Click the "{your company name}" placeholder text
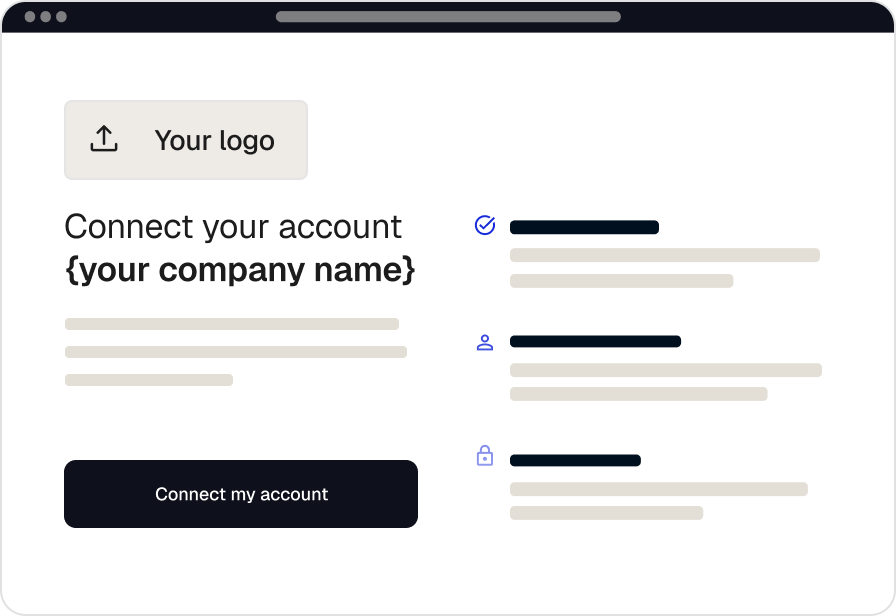Screen dimensions: 896x616 coord(240,270)
